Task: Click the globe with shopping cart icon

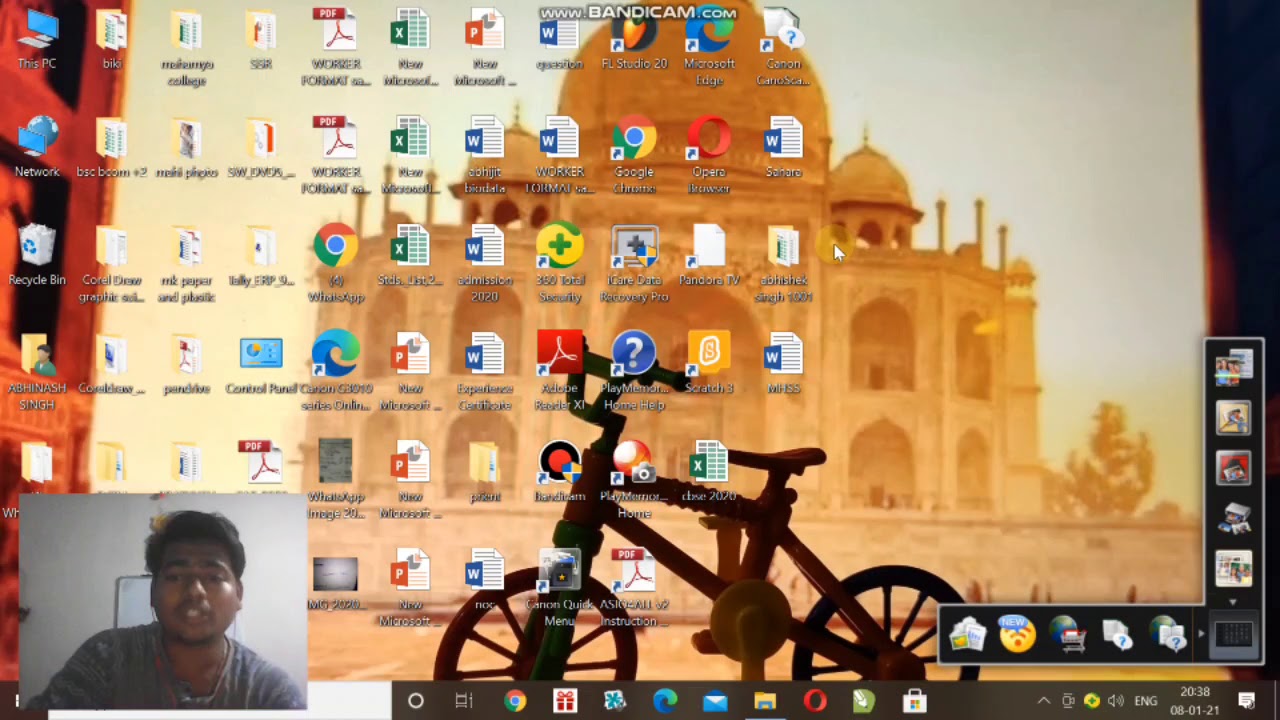Action: click(1067, 635)
